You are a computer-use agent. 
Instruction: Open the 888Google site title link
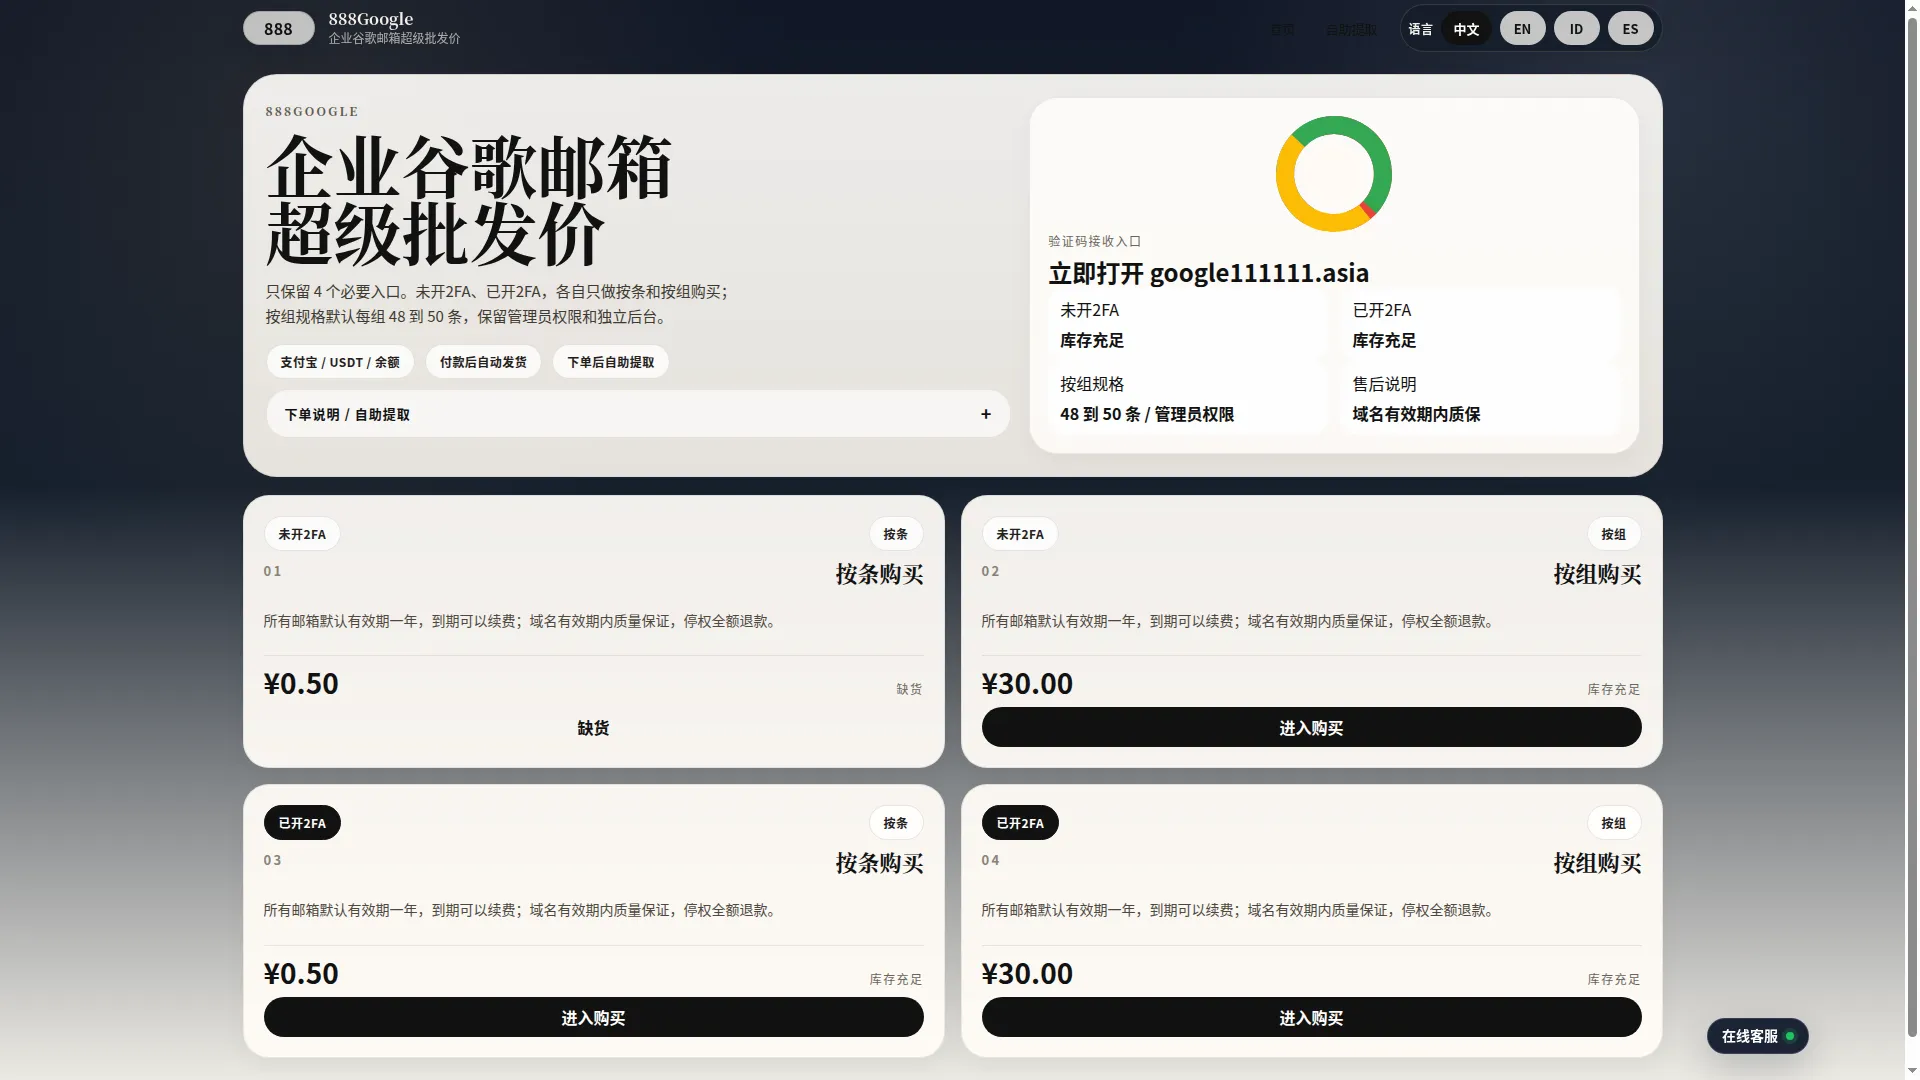tap(371, 19)
